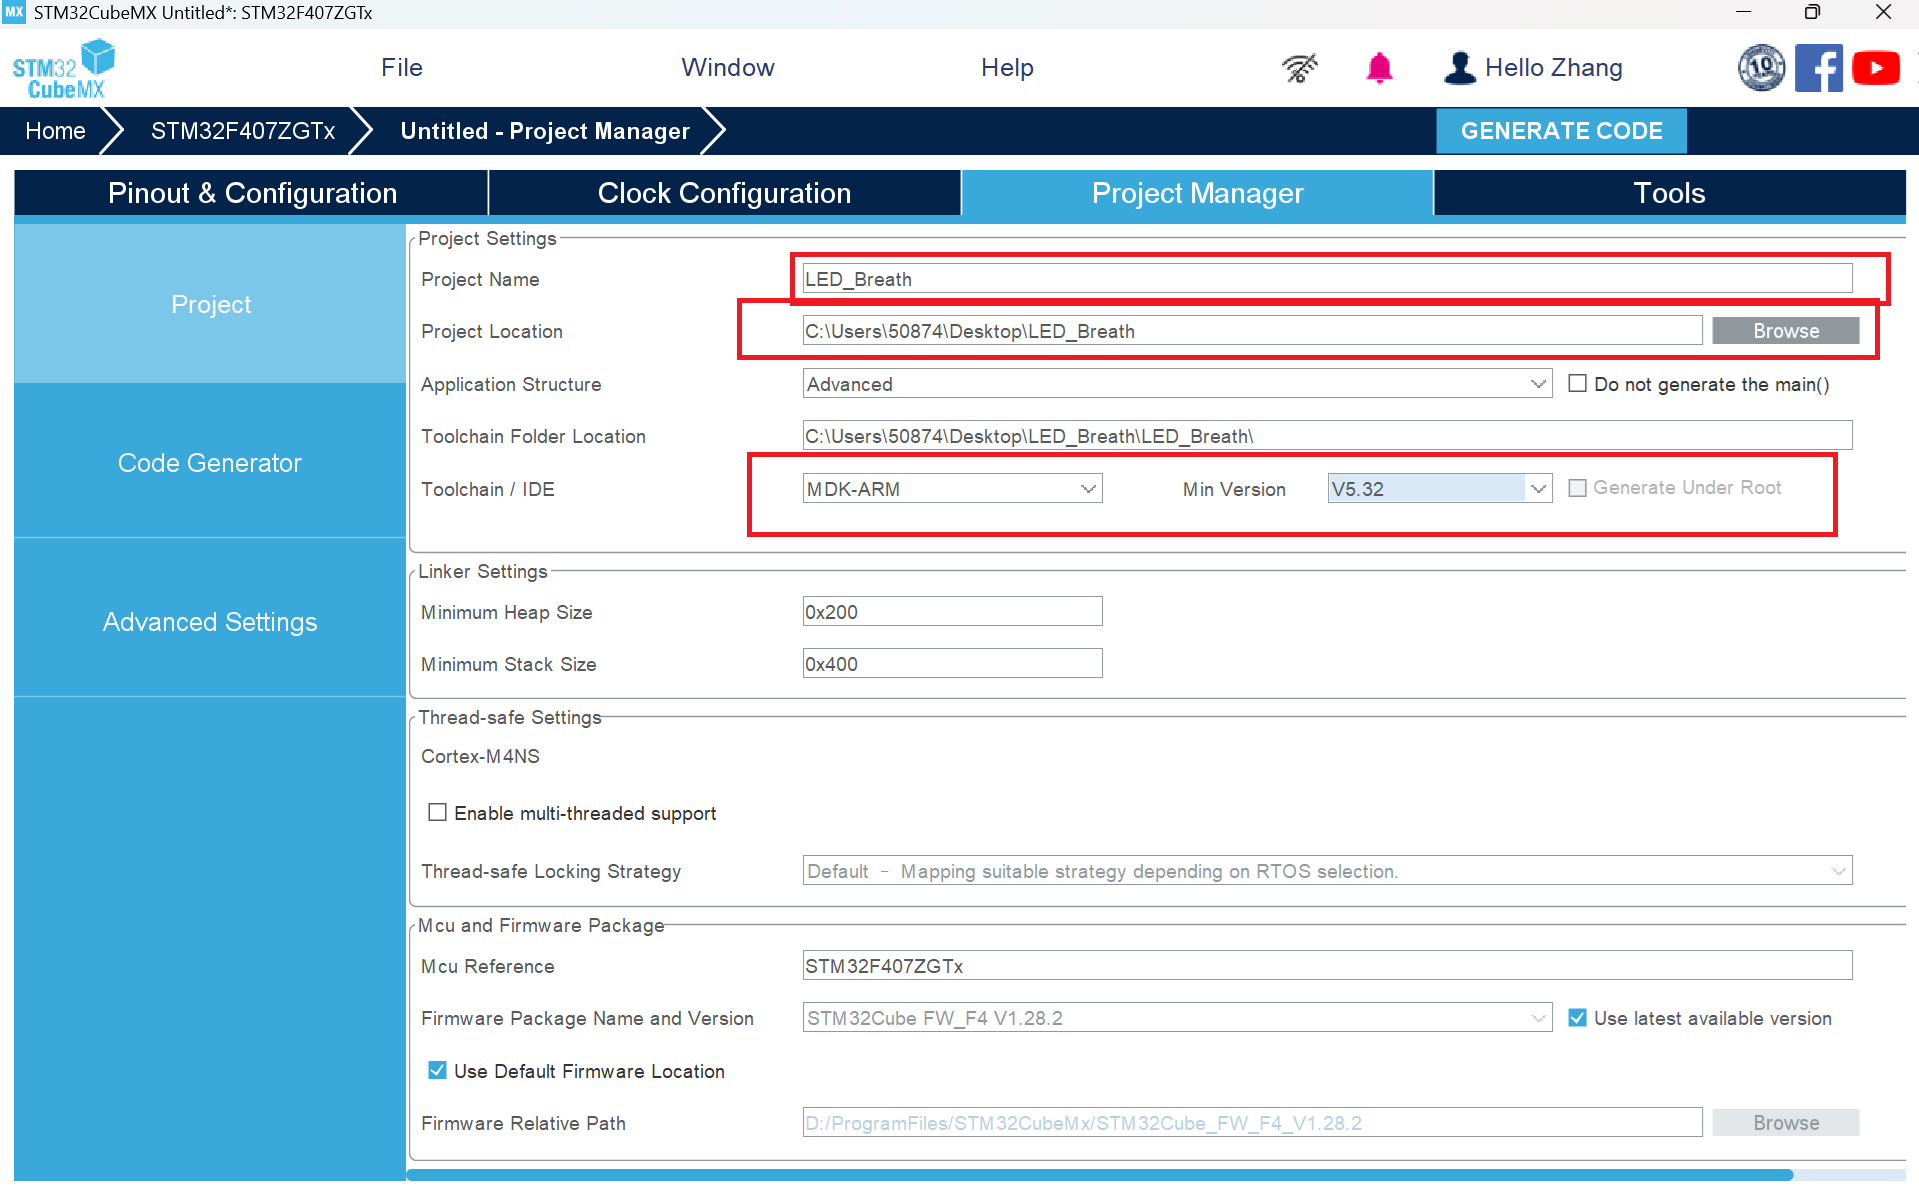Toggle the Generate Under Root checkbox
Viewport: 1919px width, 1194px height.
(x=1577, y=488)
